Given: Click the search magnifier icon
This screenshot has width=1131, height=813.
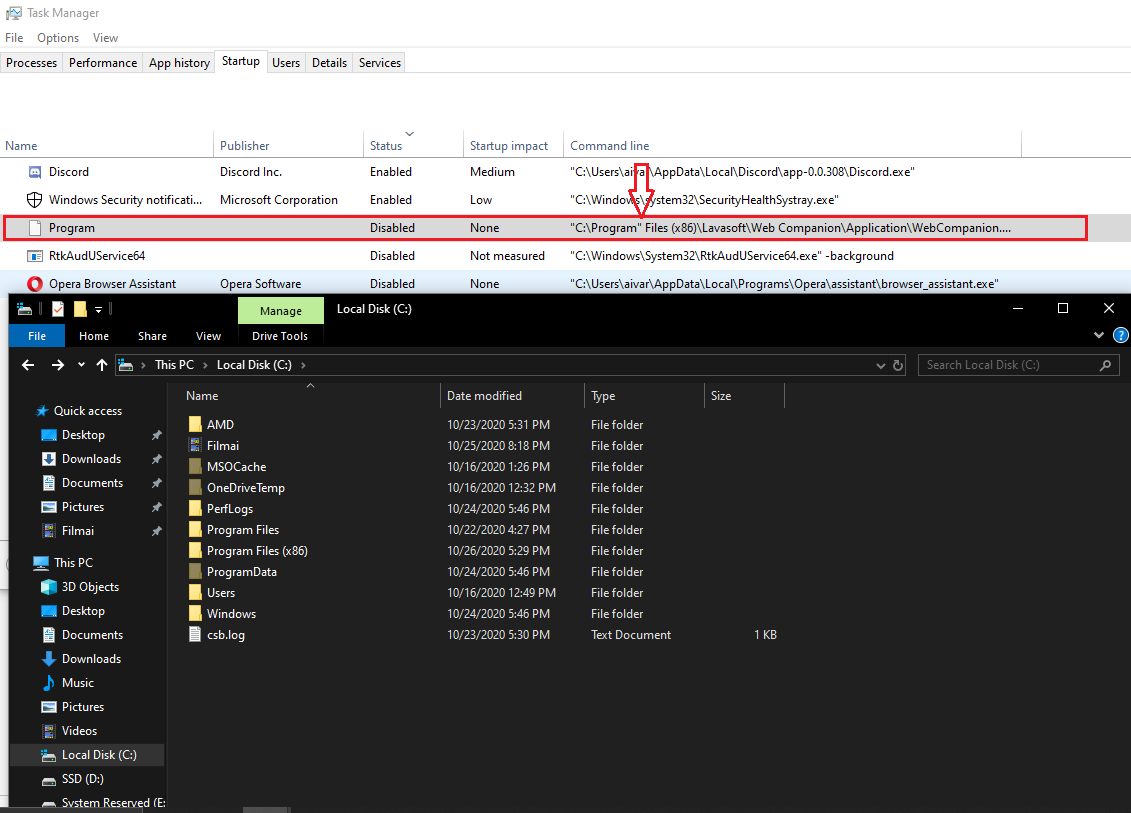Looking at the screenshot, I should coord(1105,365).
